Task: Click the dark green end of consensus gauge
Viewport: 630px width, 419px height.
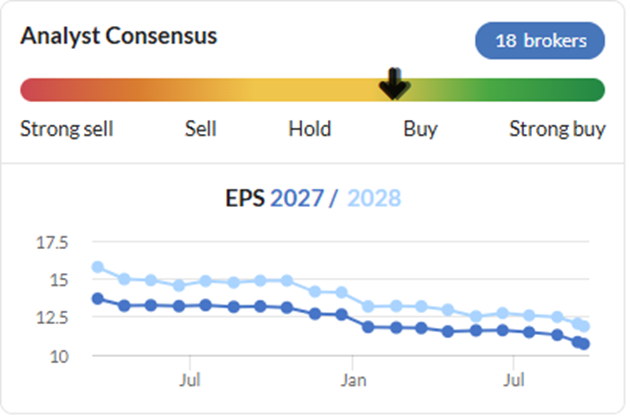Action: tap(594, 90)
